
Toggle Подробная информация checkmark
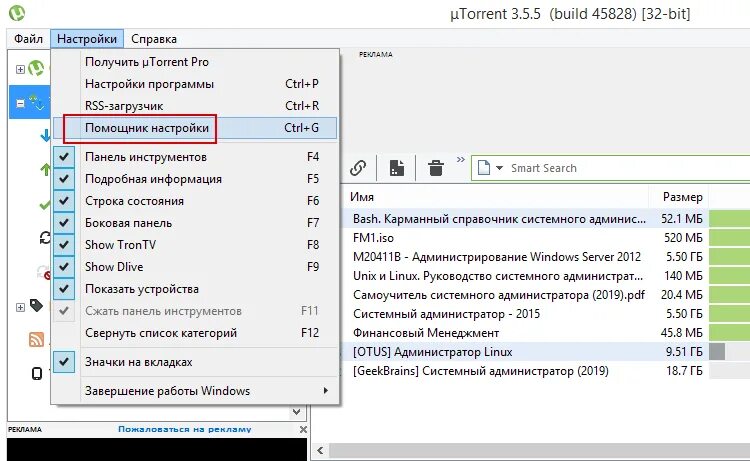coord(64,179)
